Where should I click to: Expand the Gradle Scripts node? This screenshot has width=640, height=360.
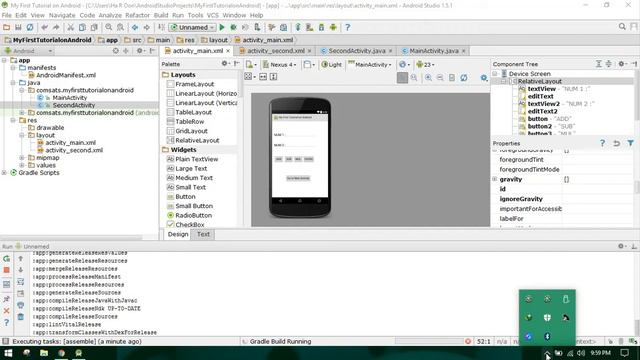[x=4, y=173]
